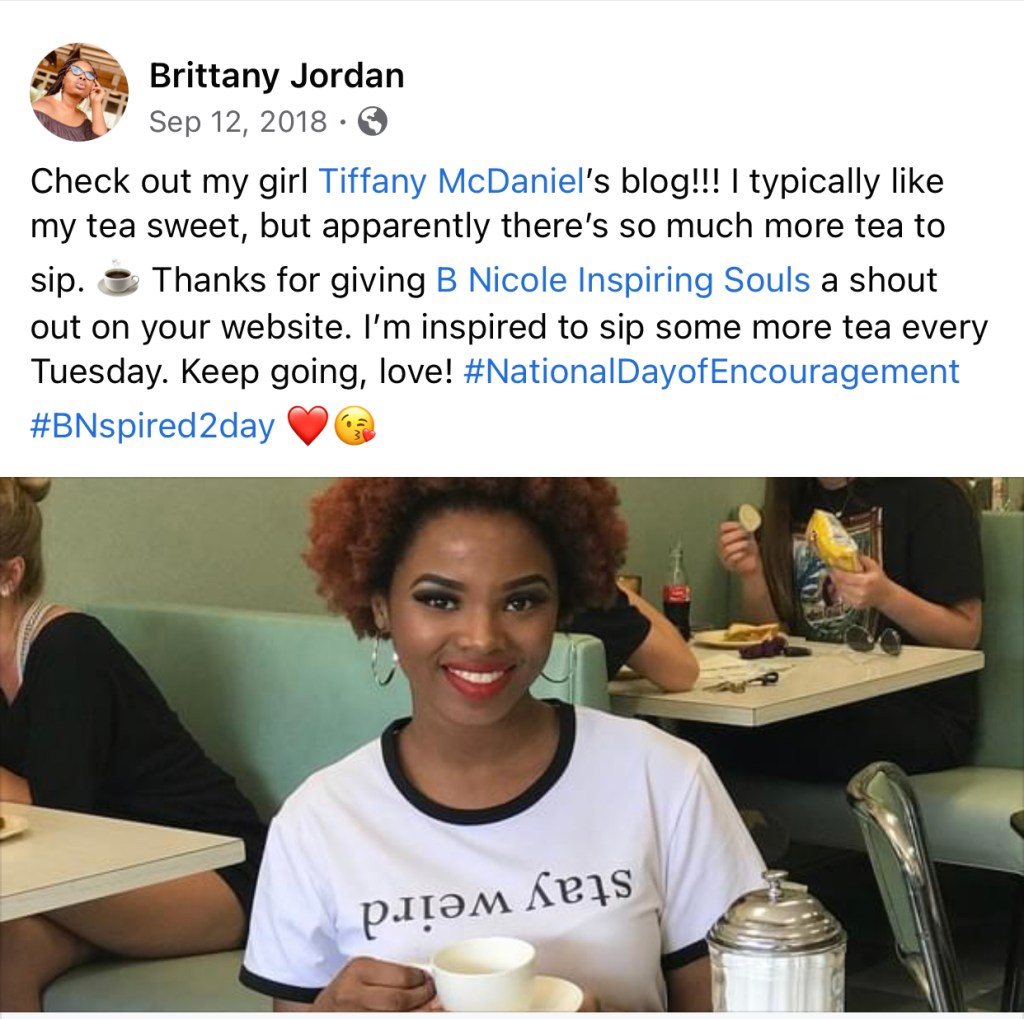
Task: Click the Brittany Jordan author name
Action: click(x=277, y=75)
